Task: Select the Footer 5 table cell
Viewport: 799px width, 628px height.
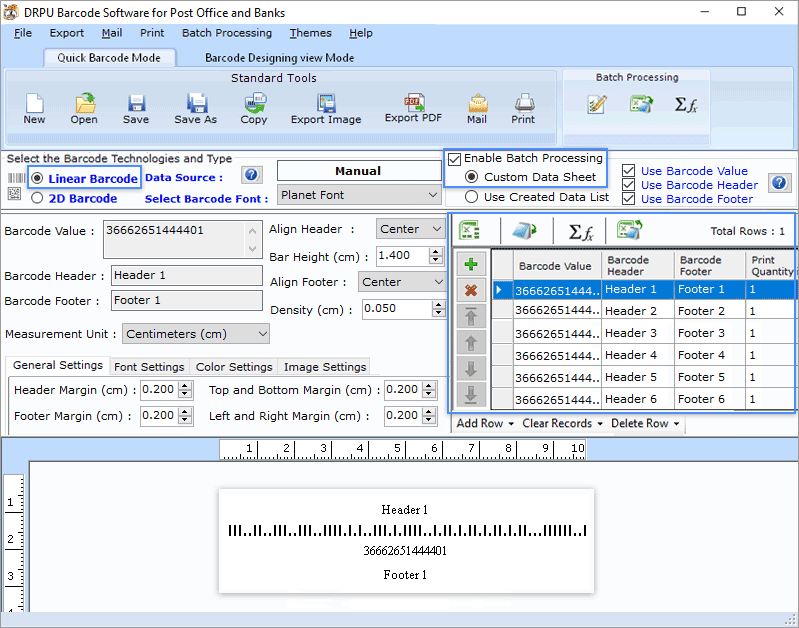Action: 710,377
